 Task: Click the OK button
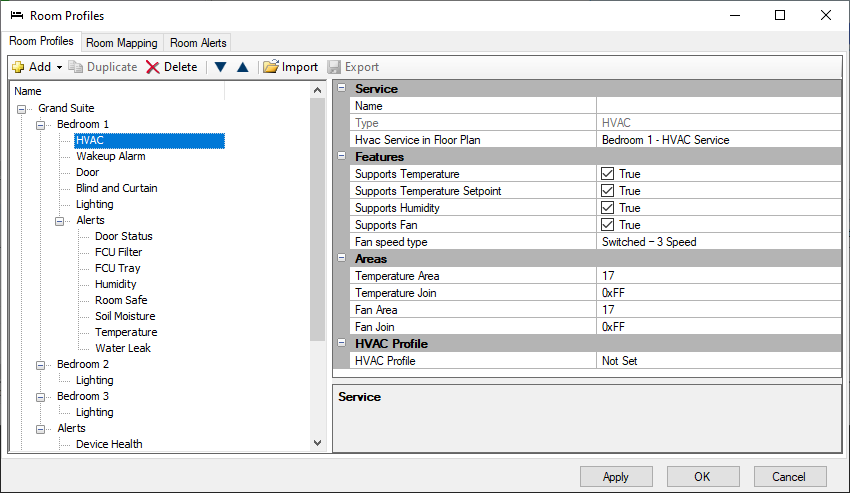[x=703, y=477]
